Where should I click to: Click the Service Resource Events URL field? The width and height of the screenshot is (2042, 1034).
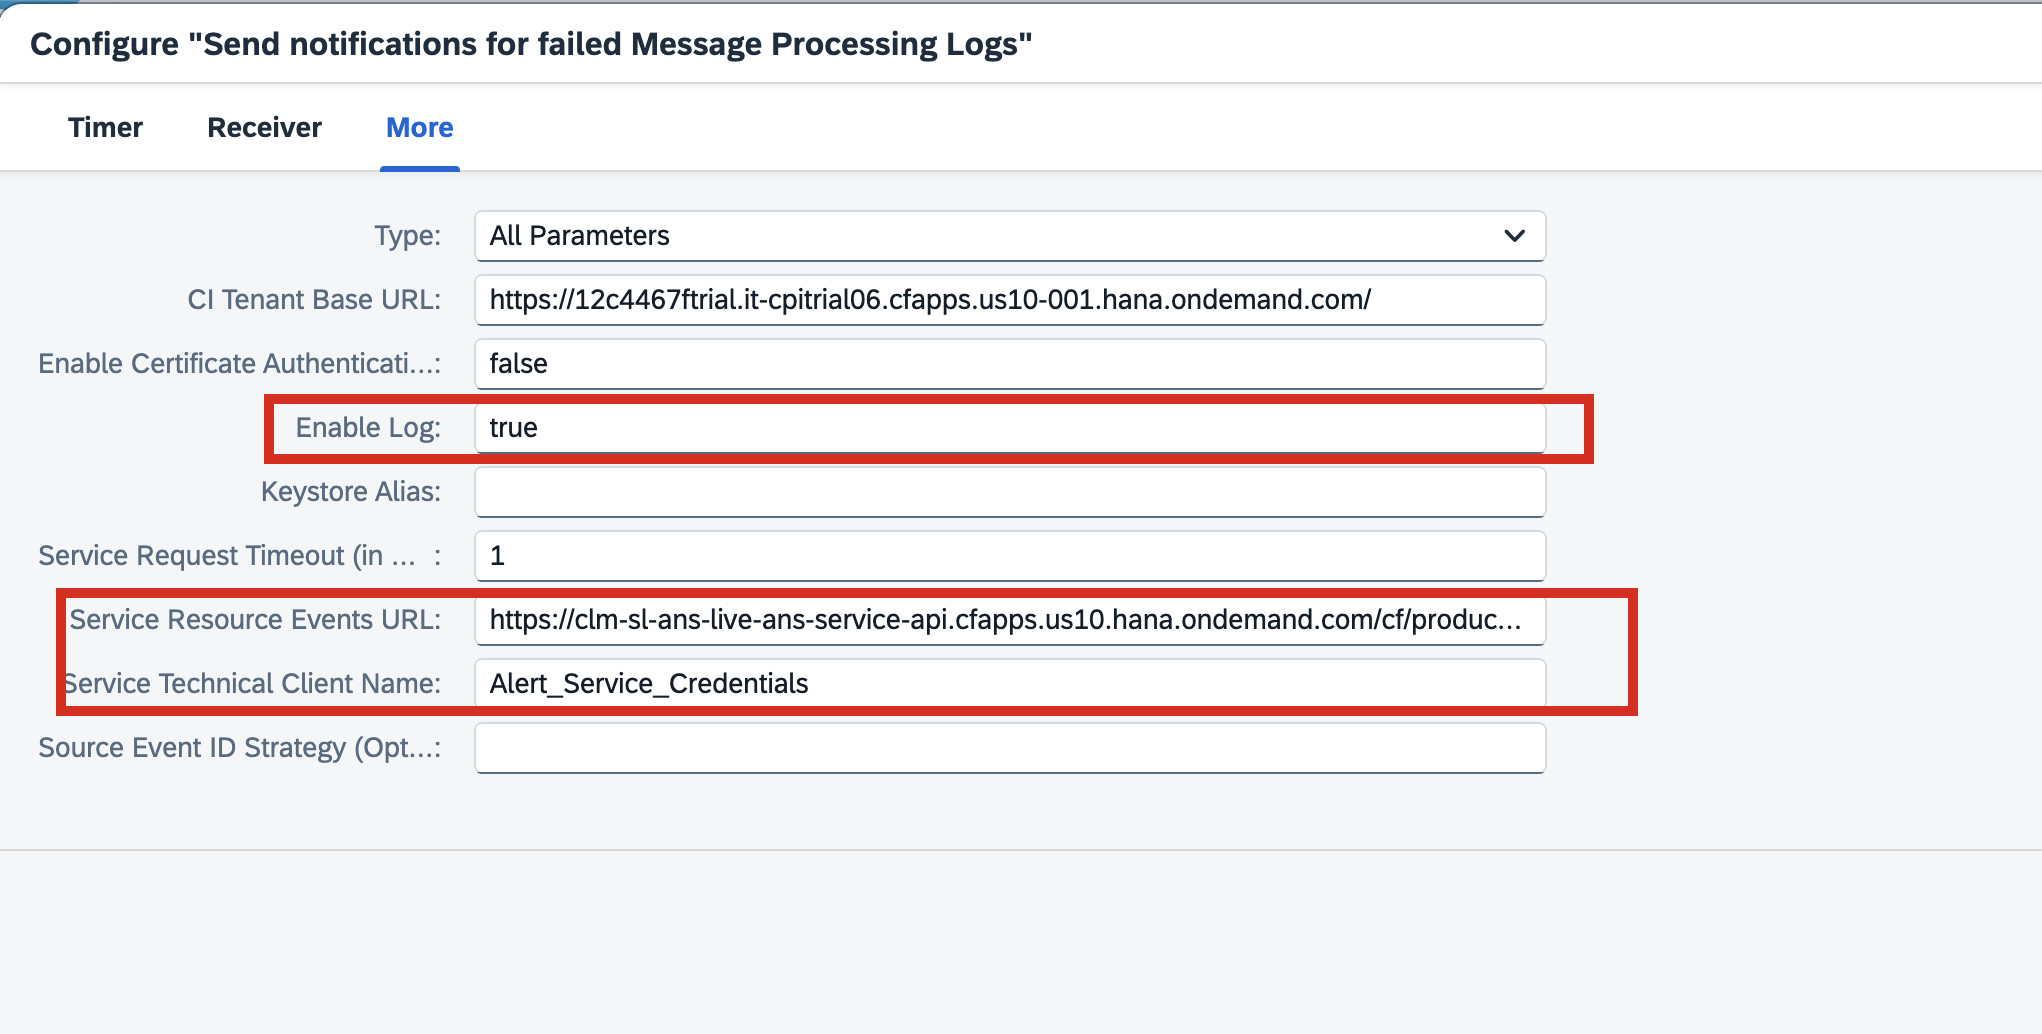click(x=1009, y=620)
